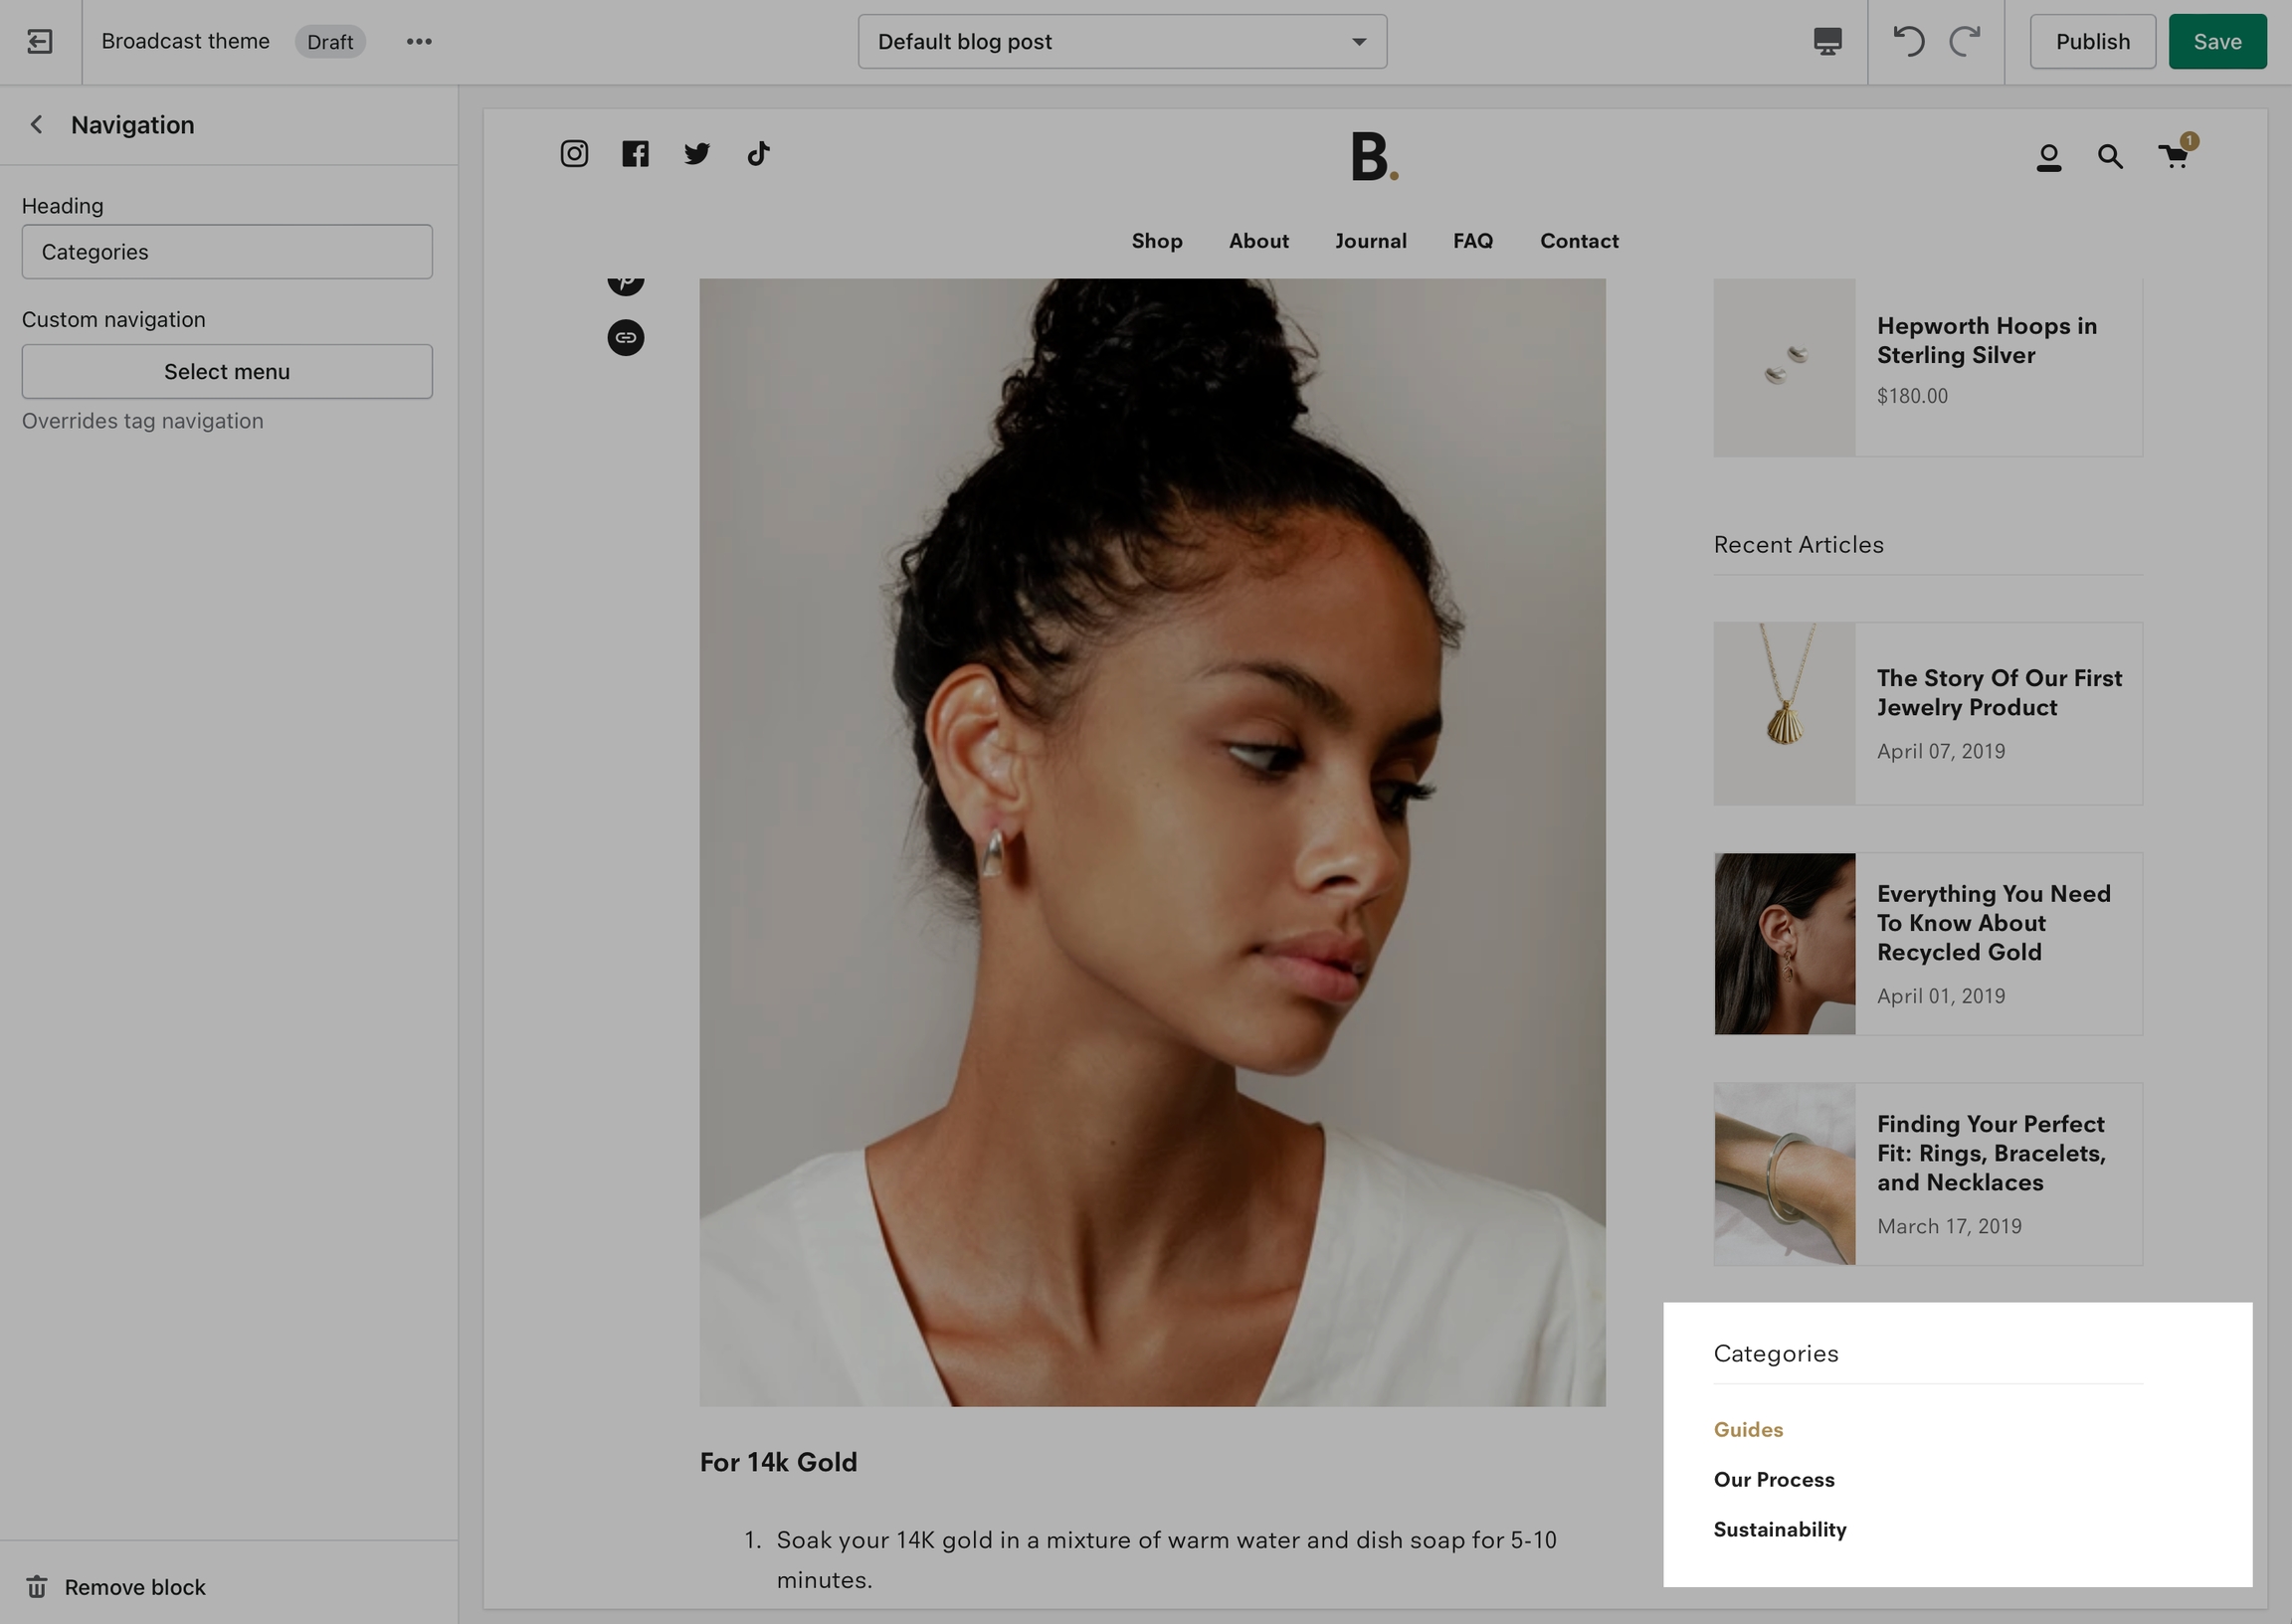Open the Instagram social icon
The width and height of the screenshot is (2292, 1624).
click(x=574, y=154)
